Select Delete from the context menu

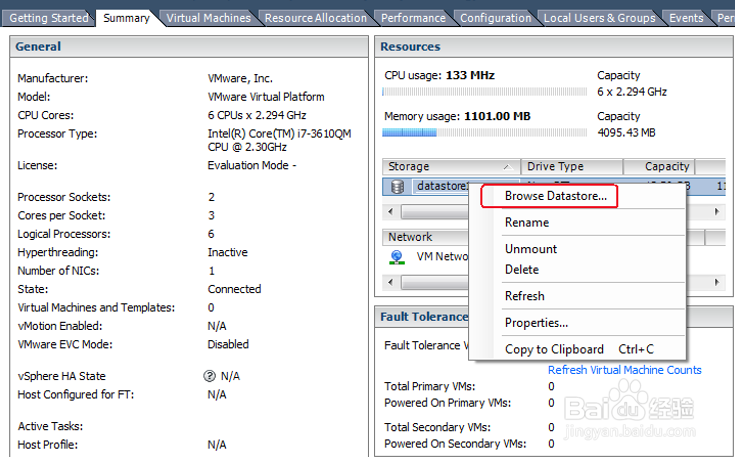pos(522,270)
